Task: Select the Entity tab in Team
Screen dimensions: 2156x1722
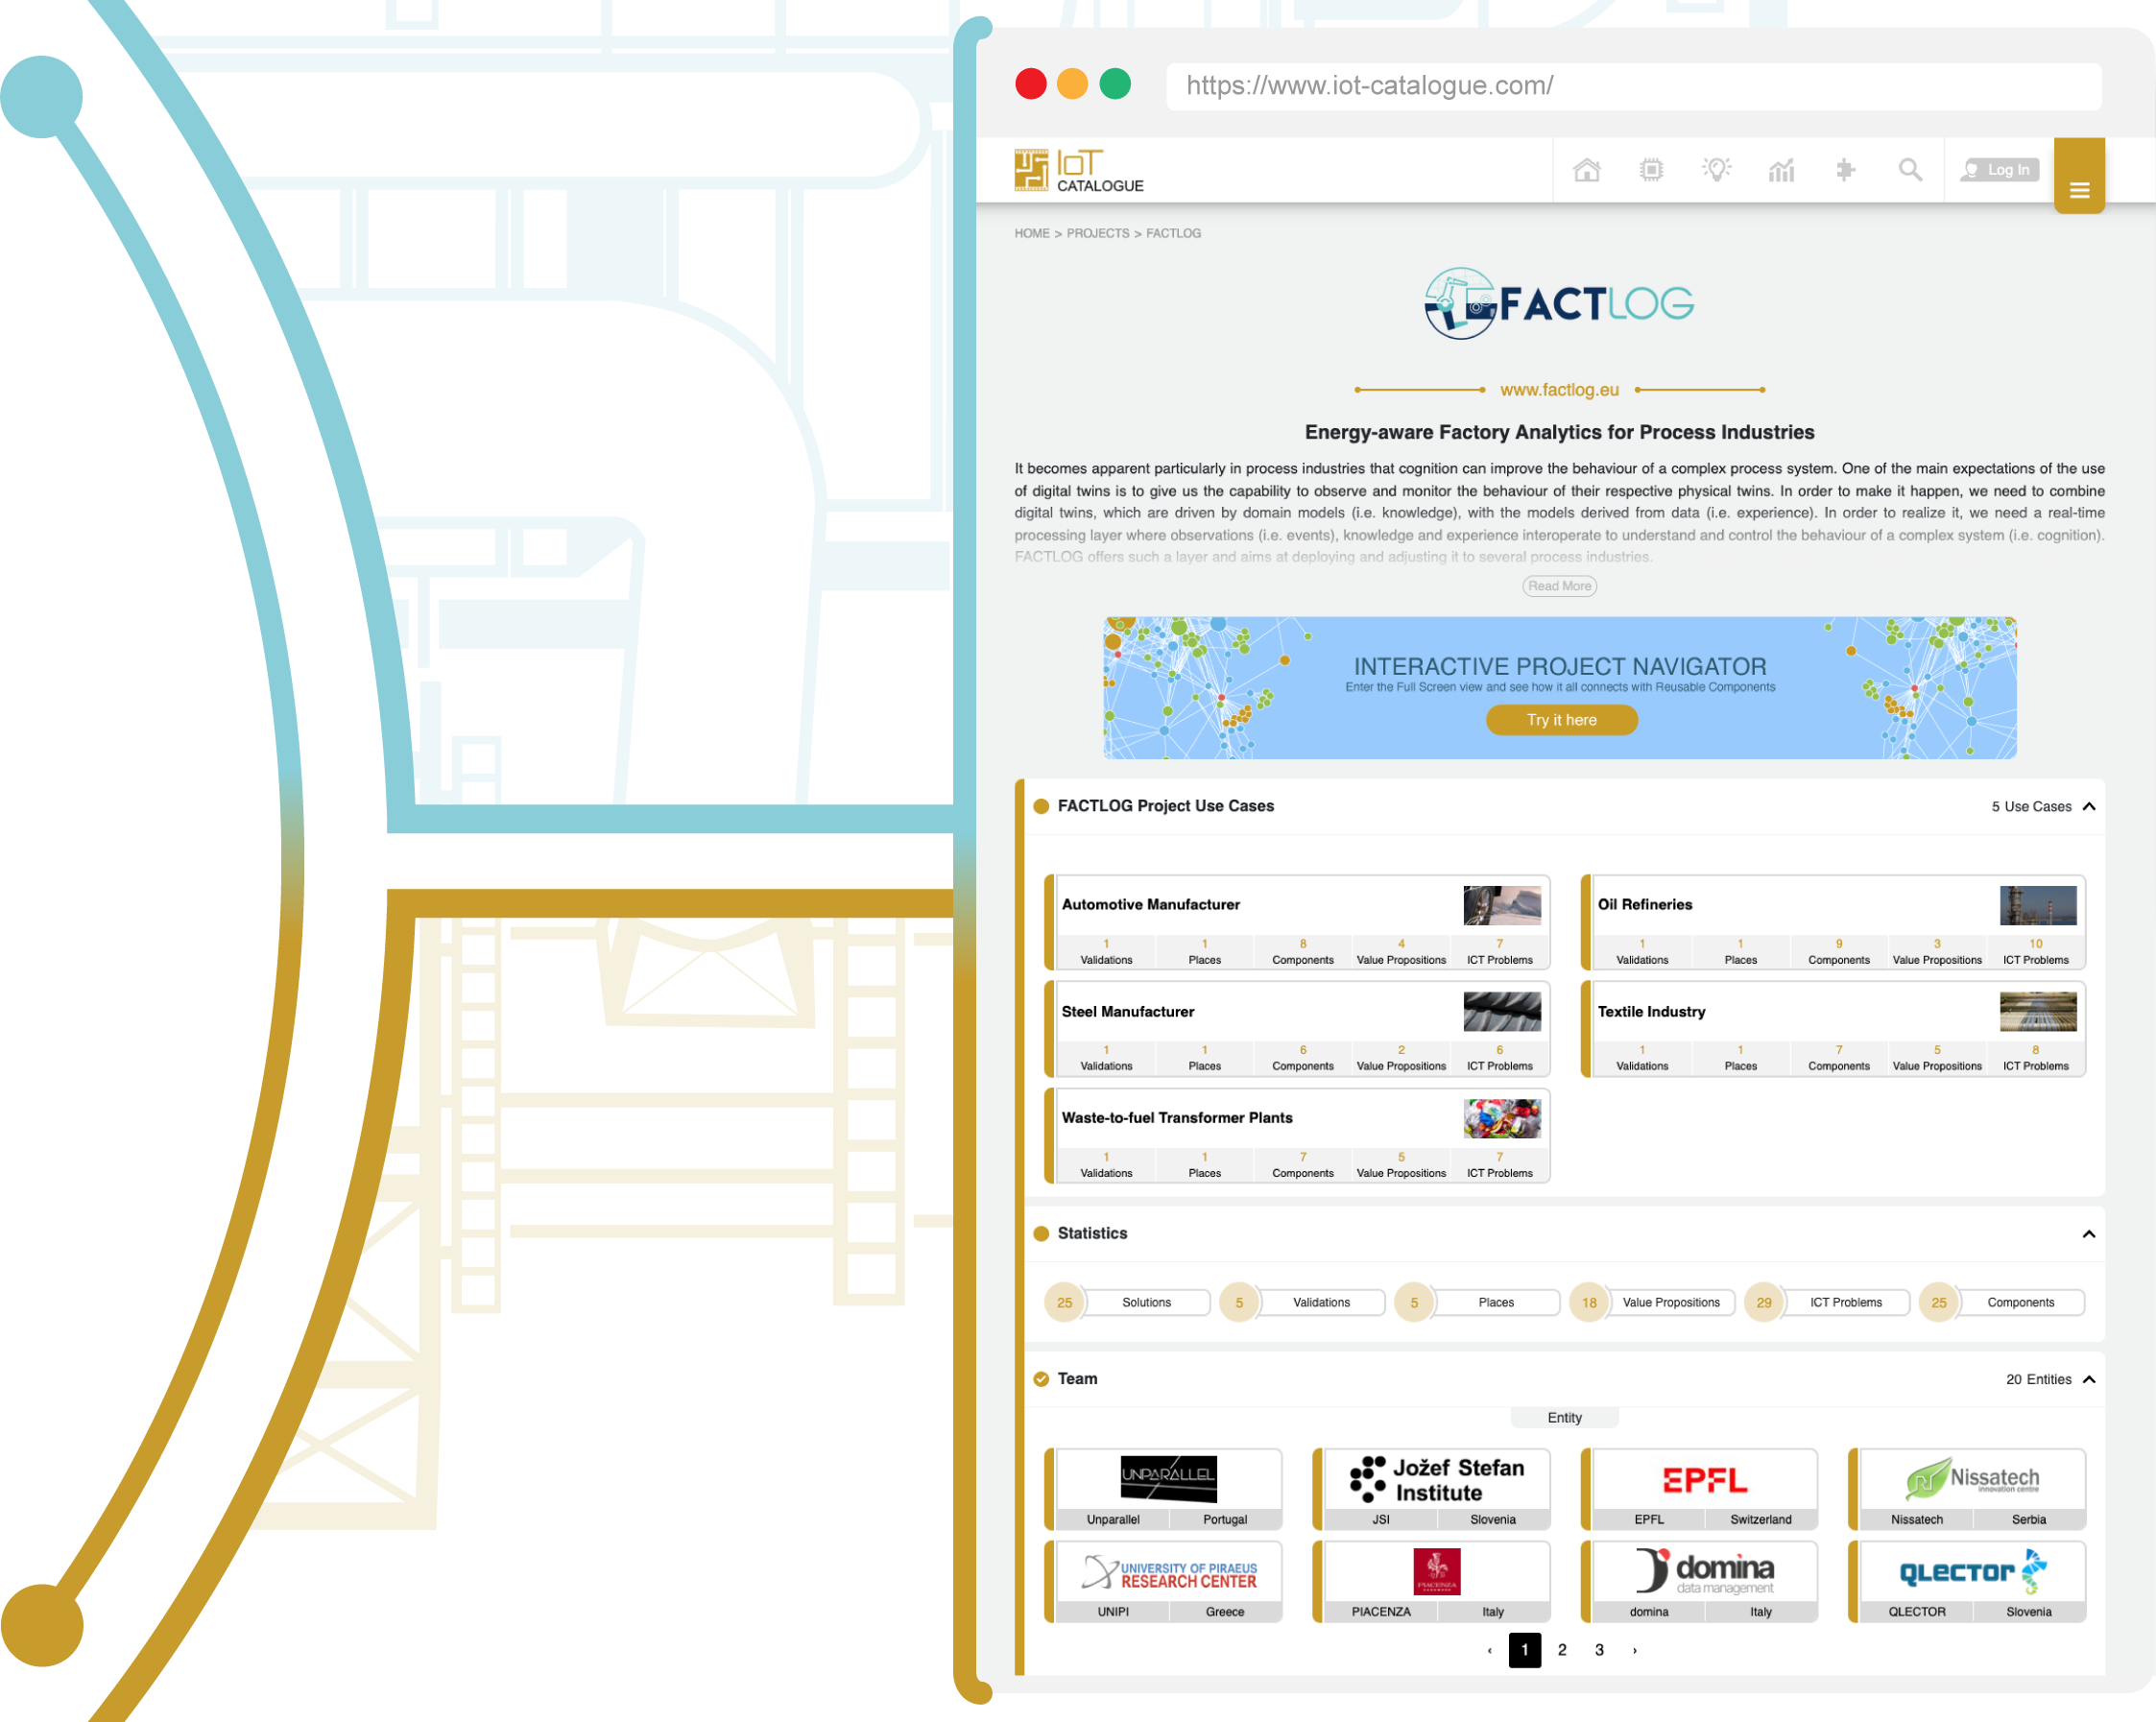Action: tap(1564, 1418)
